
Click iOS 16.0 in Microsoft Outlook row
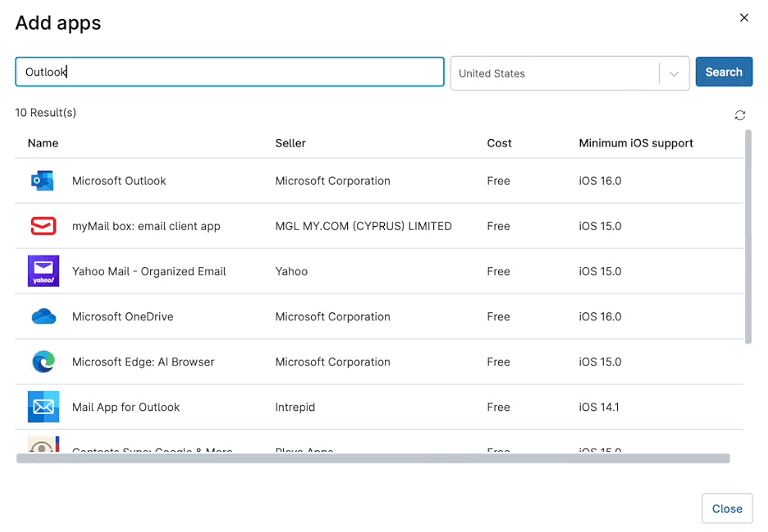(x=600, y=181)
